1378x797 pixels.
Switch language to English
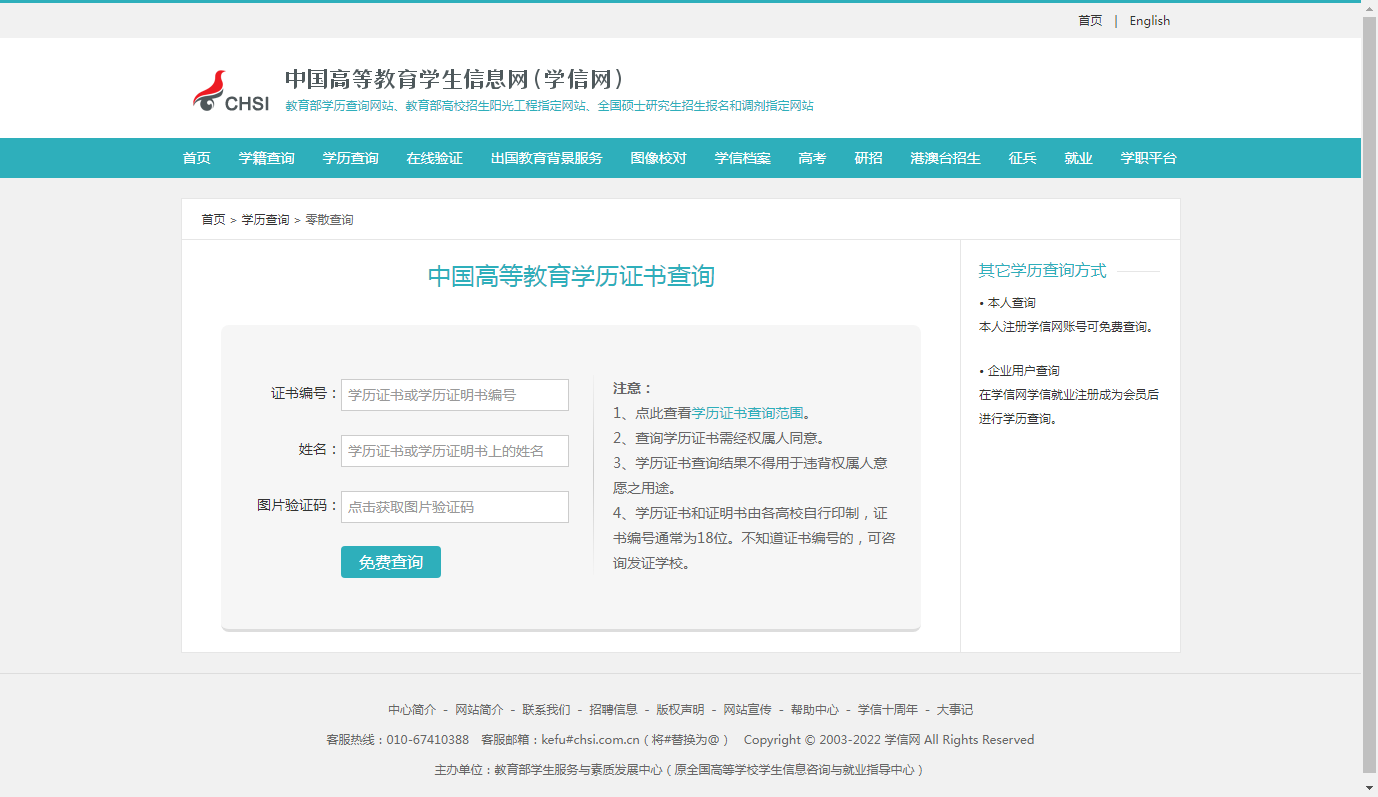pyautogui.click(x=1150, y=21)
